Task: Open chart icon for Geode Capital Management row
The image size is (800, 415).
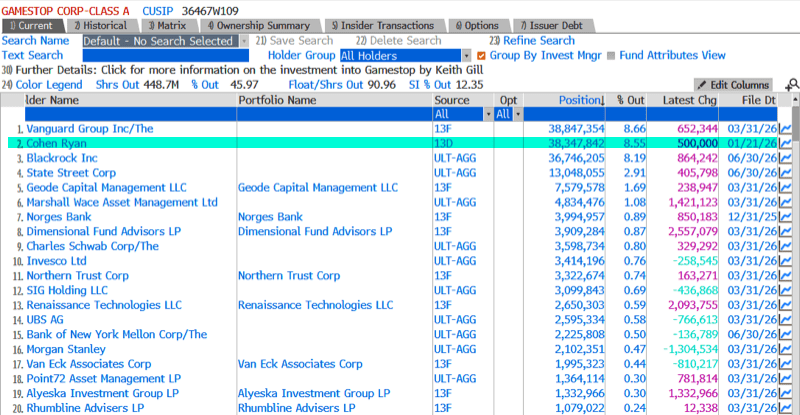Action: (x=786, y=187)
